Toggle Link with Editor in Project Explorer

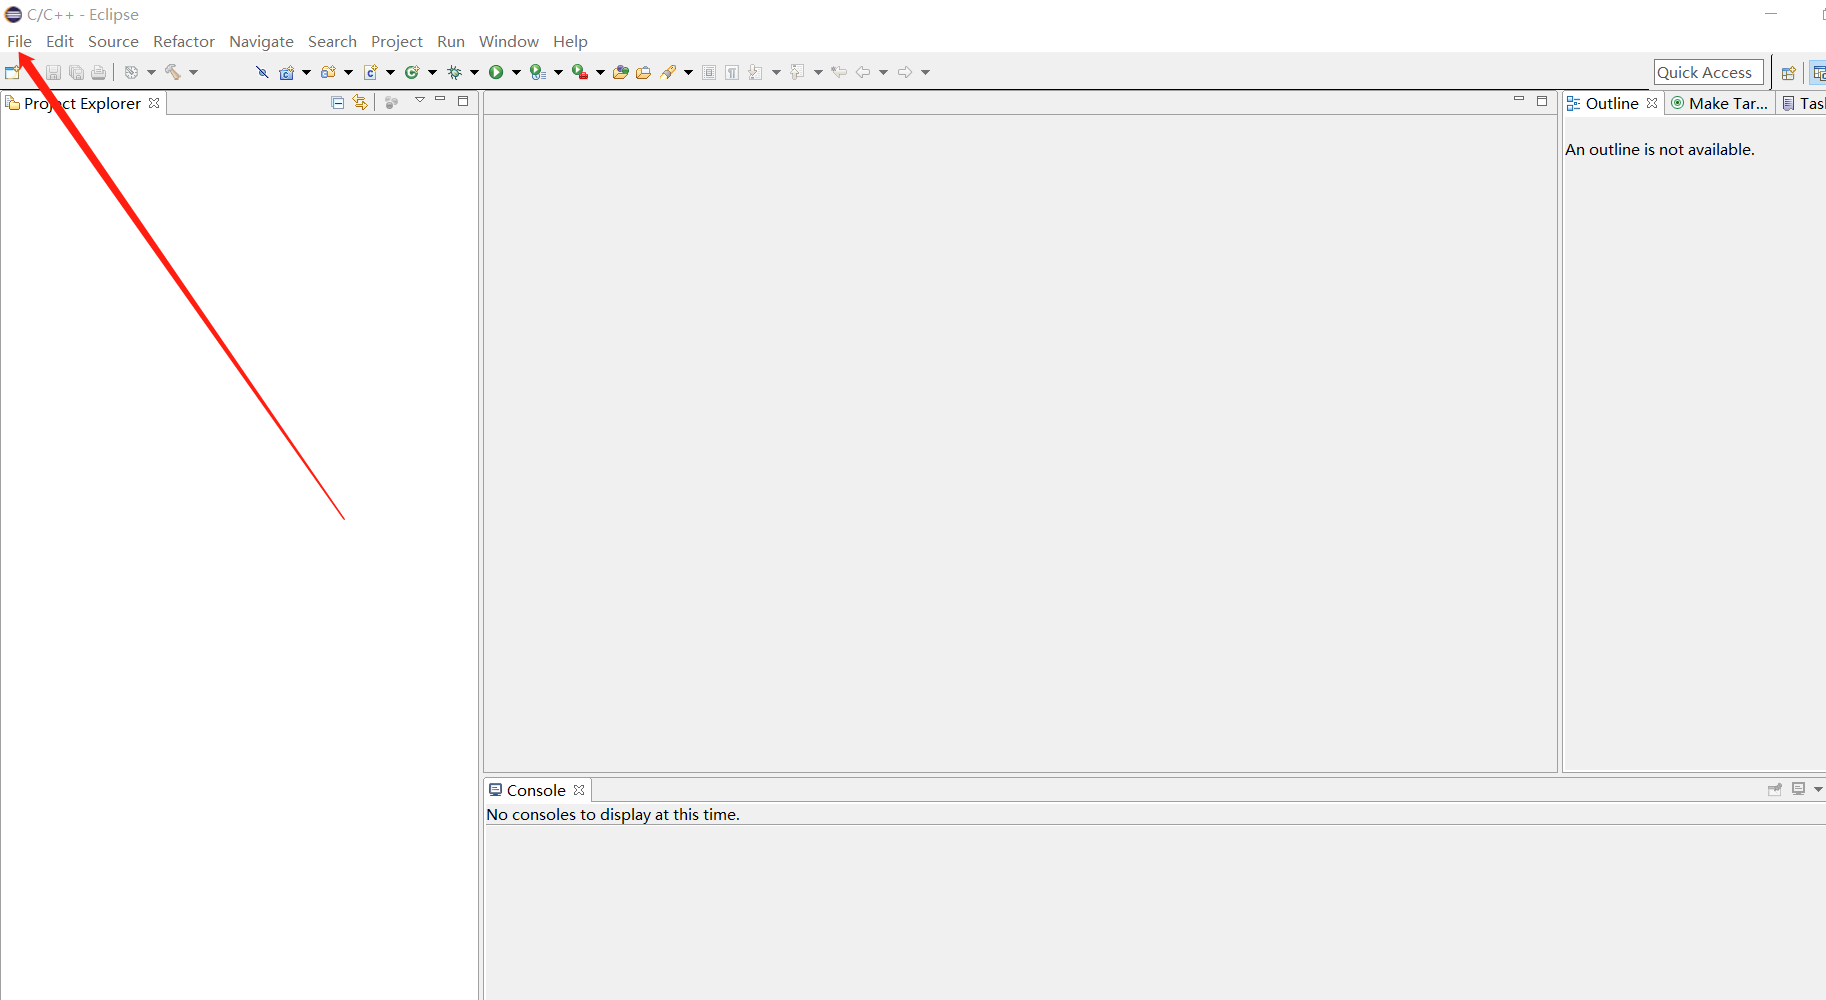(x=360, y=102)
